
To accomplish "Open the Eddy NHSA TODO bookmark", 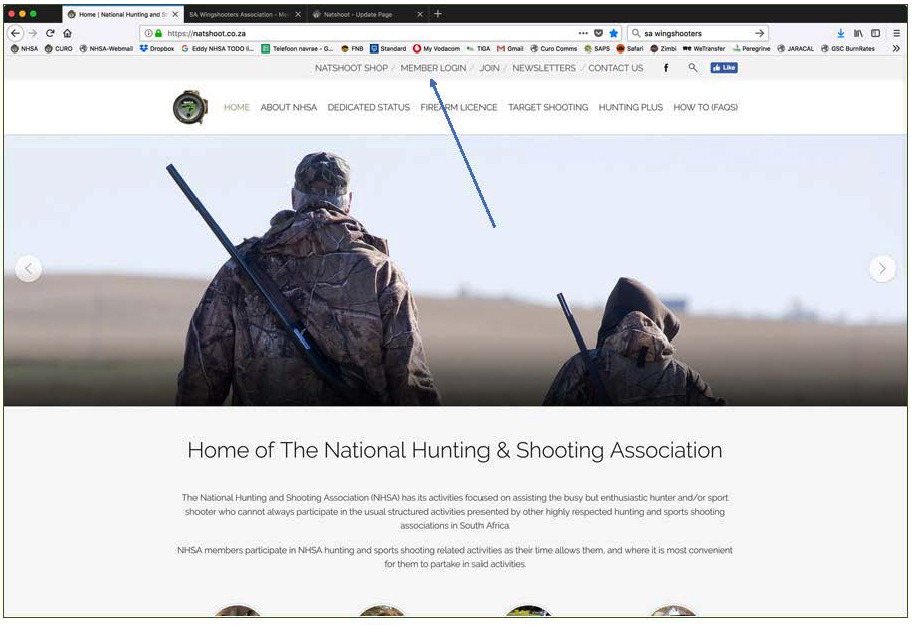I will [217, 48].
